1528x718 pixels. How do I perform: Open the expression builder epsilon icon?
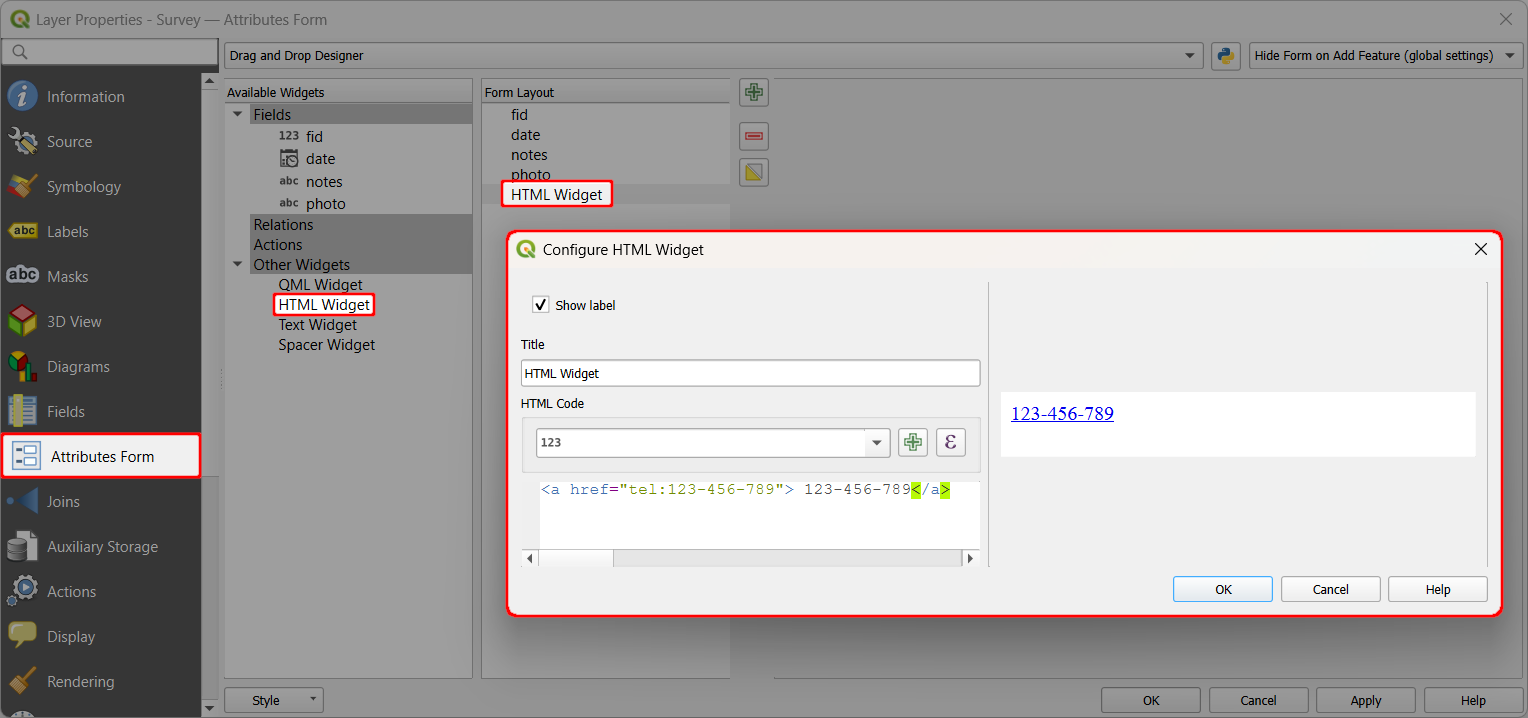(950, 442)
